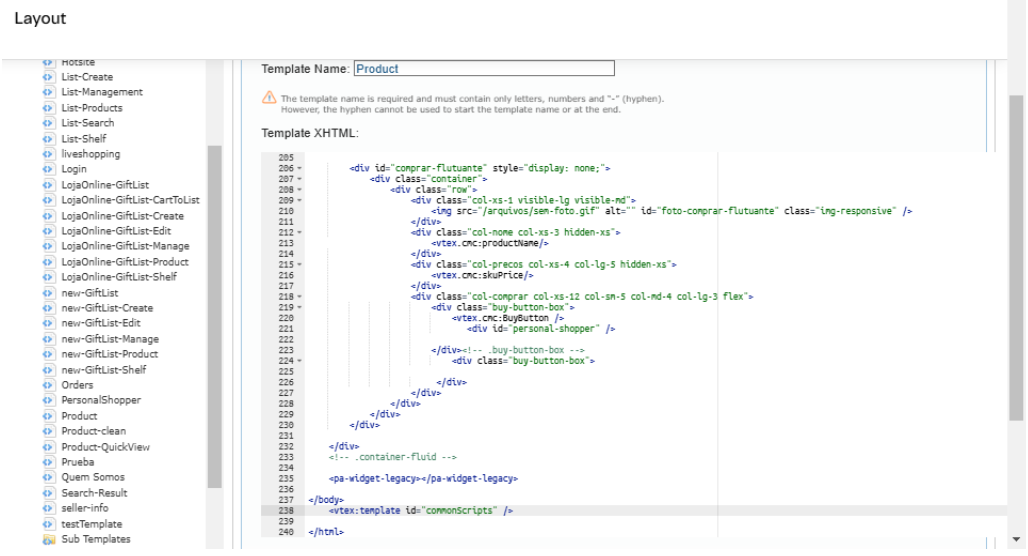Click the template icon beside Product-QuickView

49,447
